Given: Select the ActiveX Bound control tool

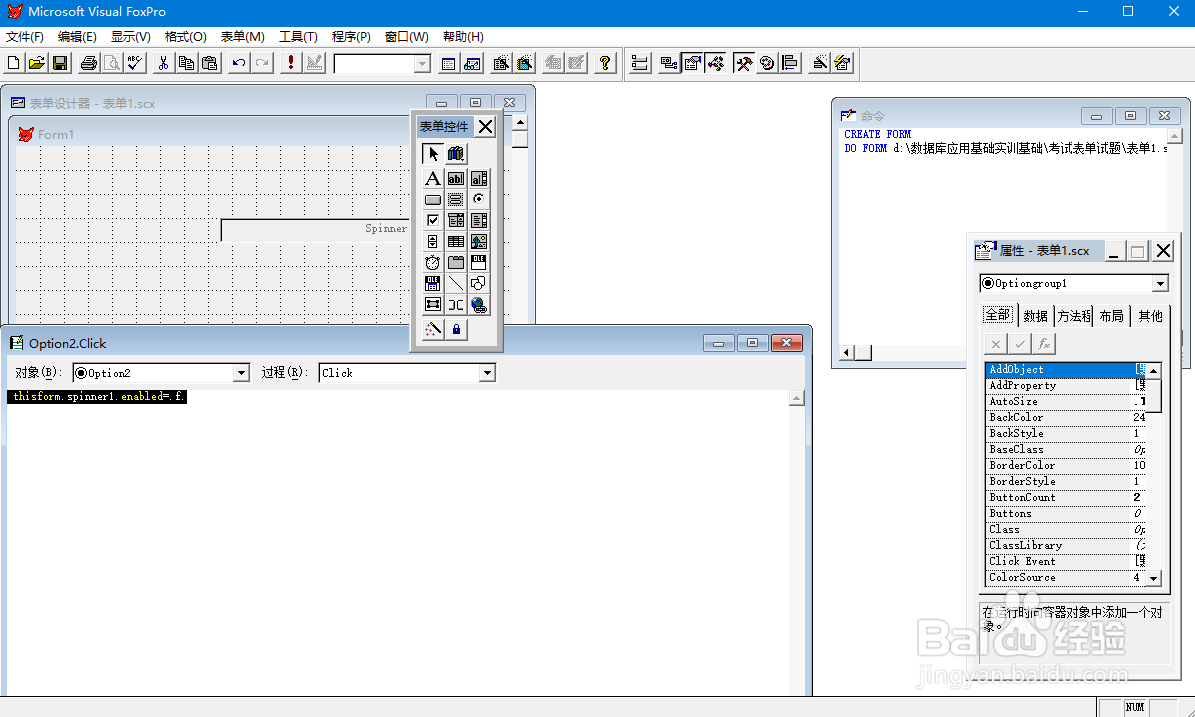Looking at the screenshot, I should click(x=433, y=283).
